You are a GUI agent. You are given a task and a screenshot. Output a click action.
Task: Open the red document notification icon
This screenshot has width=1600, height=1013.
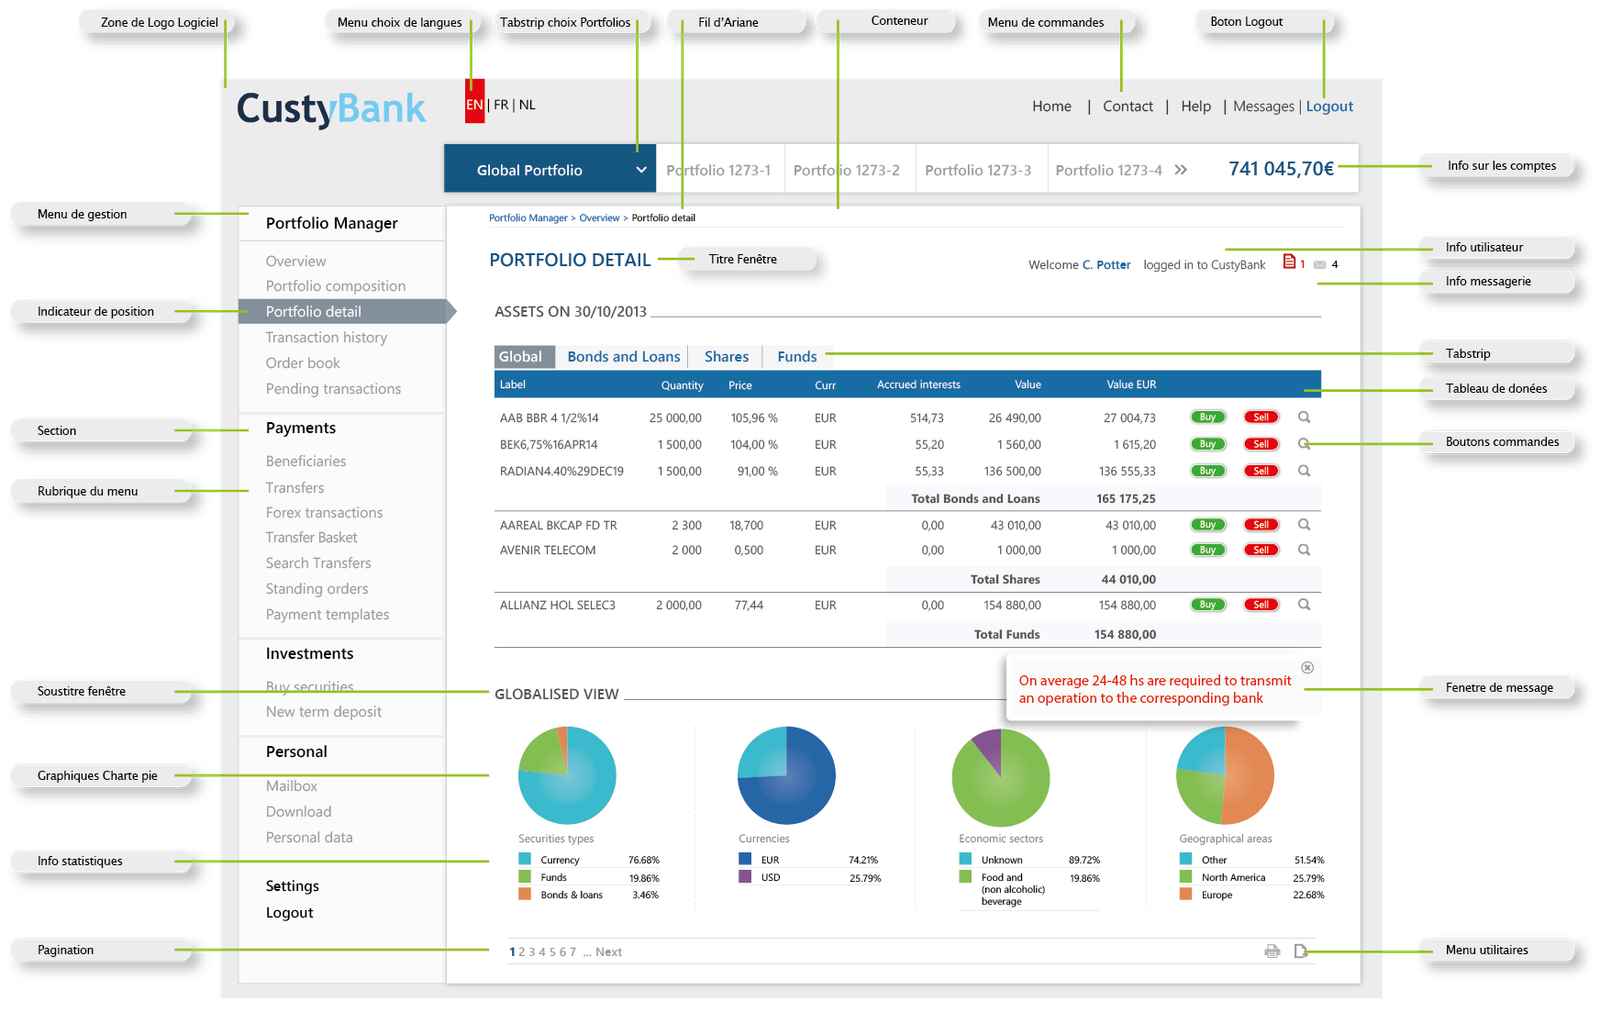pos(1290,262)
